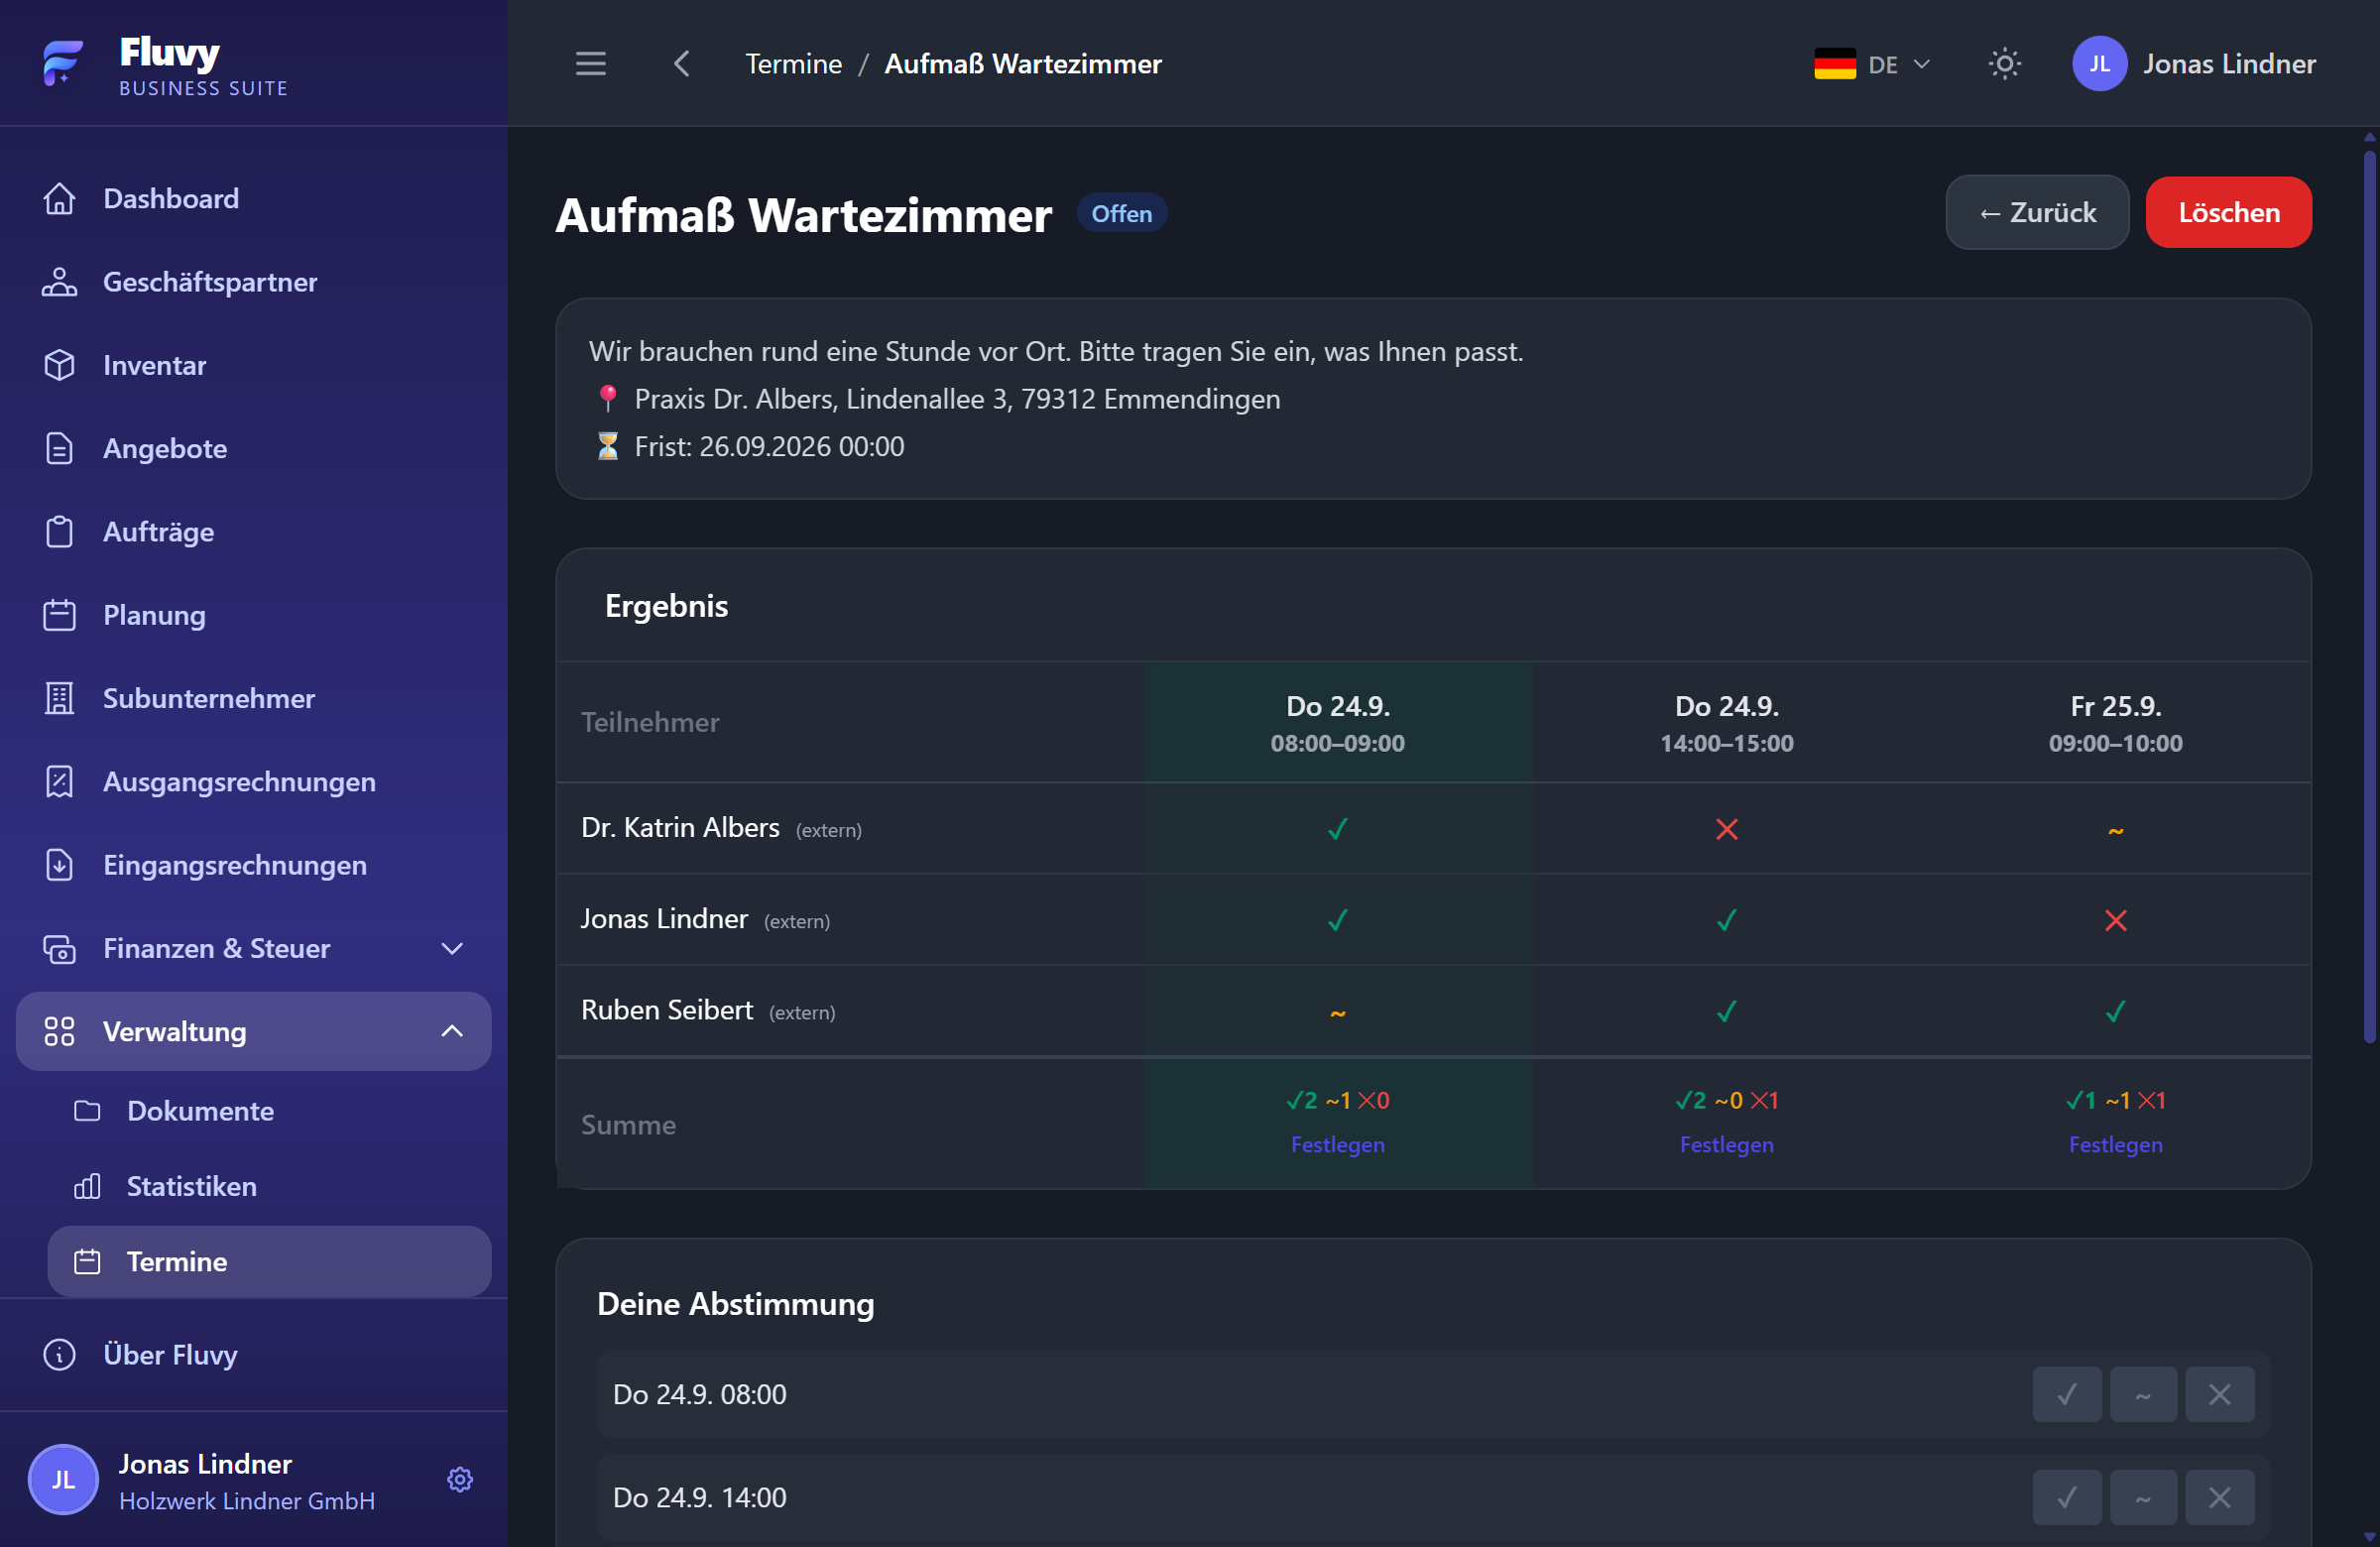Image resolution: width=2380 pixels, height=1547 pixels.
Task: Vote maybe for Do 24.9. 08:00
Action: (x=2143, y=1394)
